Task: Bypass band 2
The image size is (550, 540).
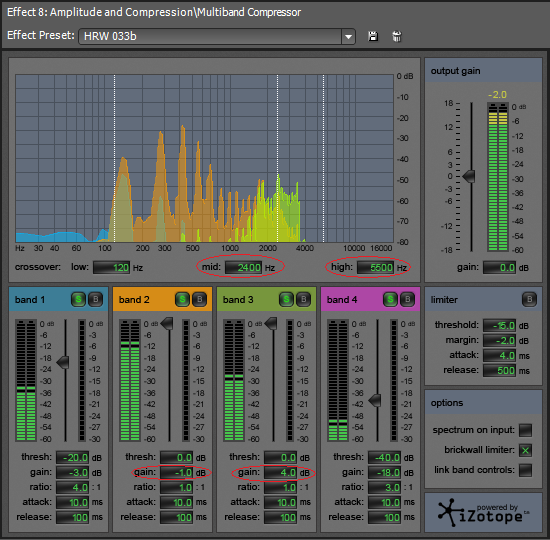Action: pos(200,299)
